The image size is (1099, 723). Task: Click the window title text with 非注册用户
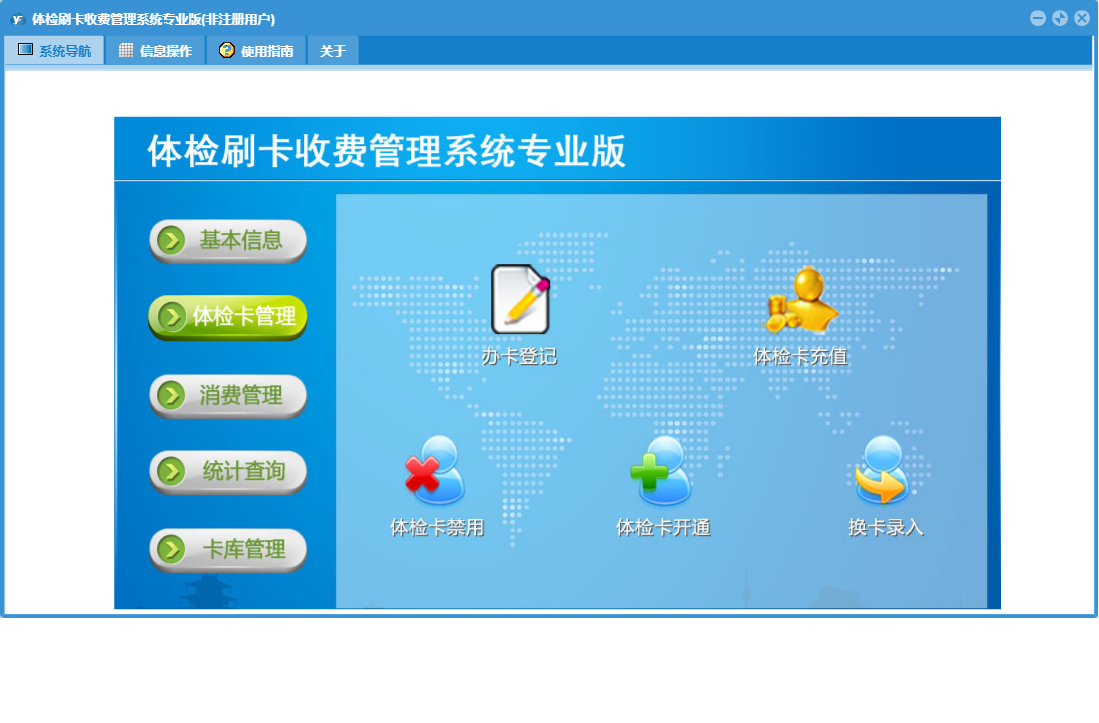click(153, 19)
